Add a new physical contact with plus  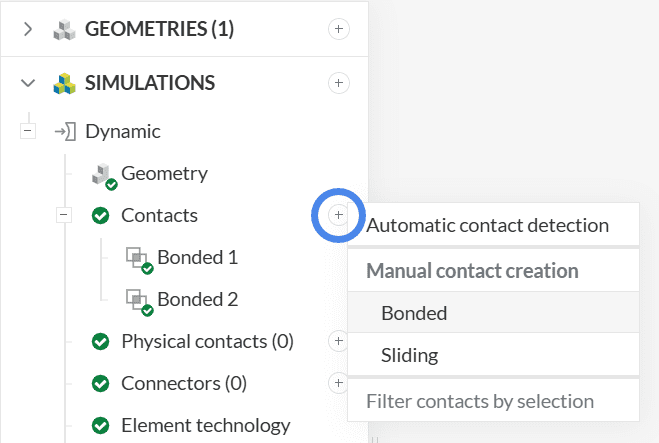(x=339, y=341)
